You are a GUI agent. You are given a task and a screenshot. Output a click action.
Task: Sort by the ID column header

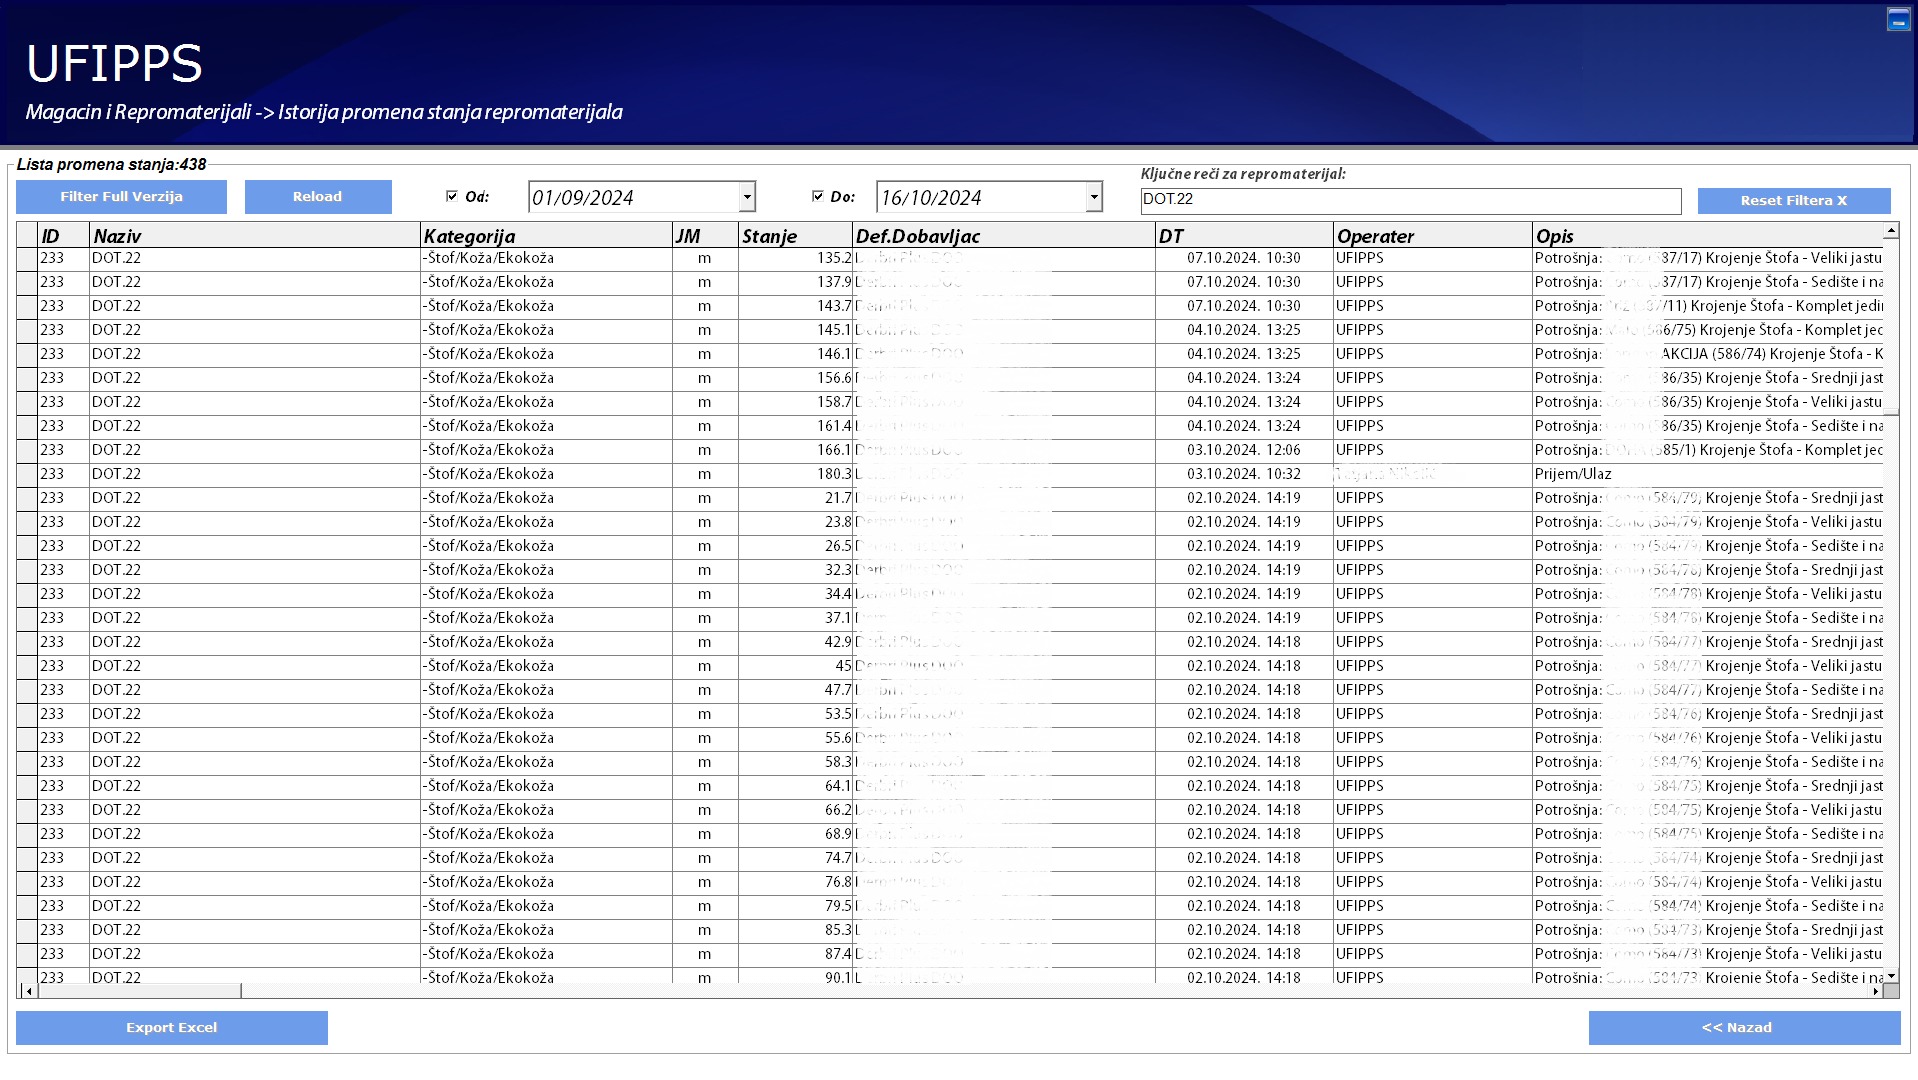coord(64,236)
